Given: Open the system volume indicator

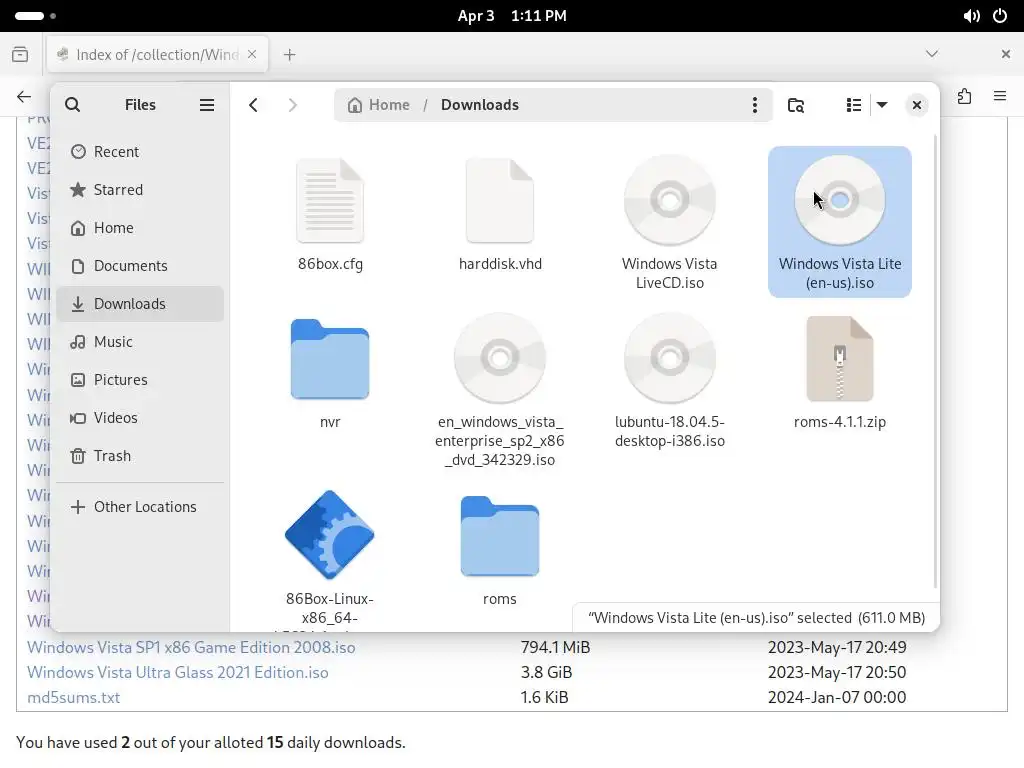Looking at the screenshot, I should (972, 16).
